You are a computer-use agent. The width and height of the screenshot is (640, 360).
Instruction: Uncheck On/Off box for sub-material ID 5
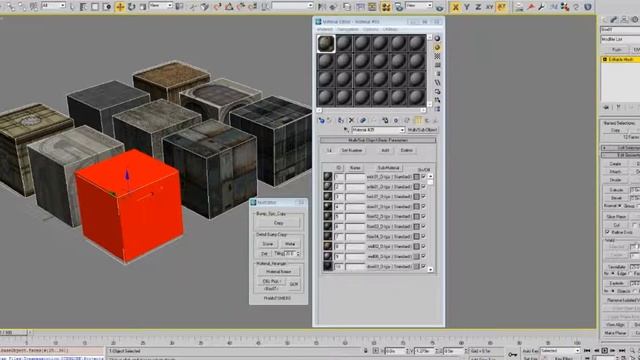click(423, 217)
